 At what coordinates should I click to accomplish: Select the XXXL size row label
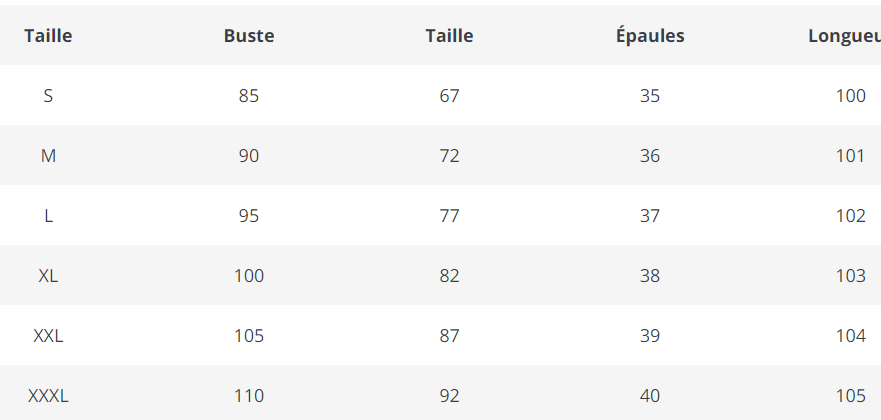[48, 396]
